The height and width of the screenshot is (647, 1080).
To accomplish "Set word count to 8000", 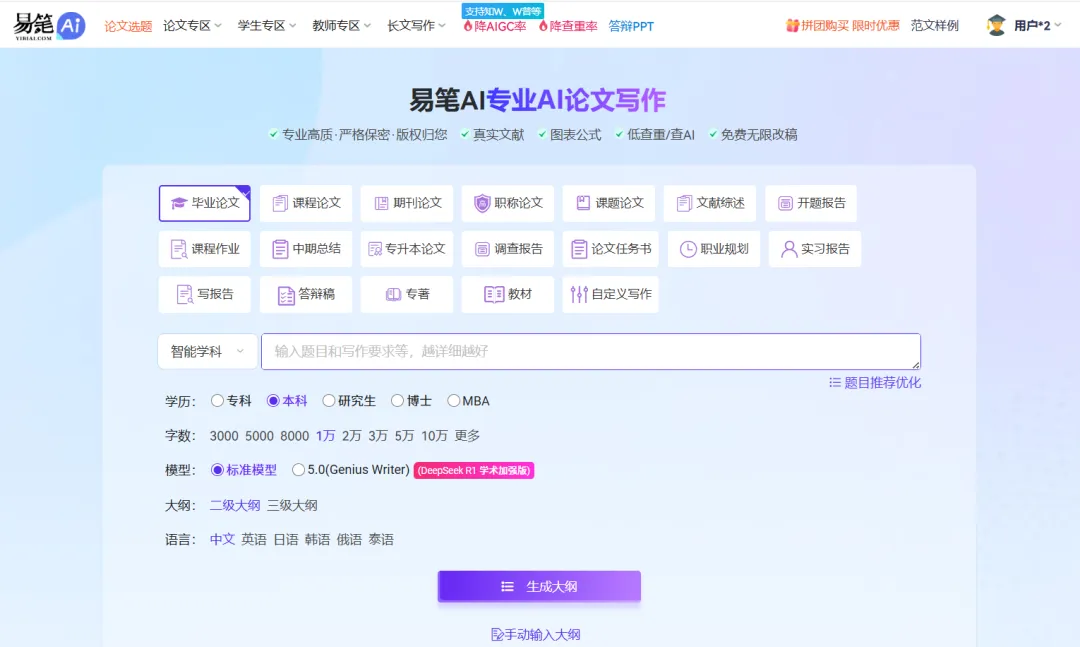I will 294,435.
